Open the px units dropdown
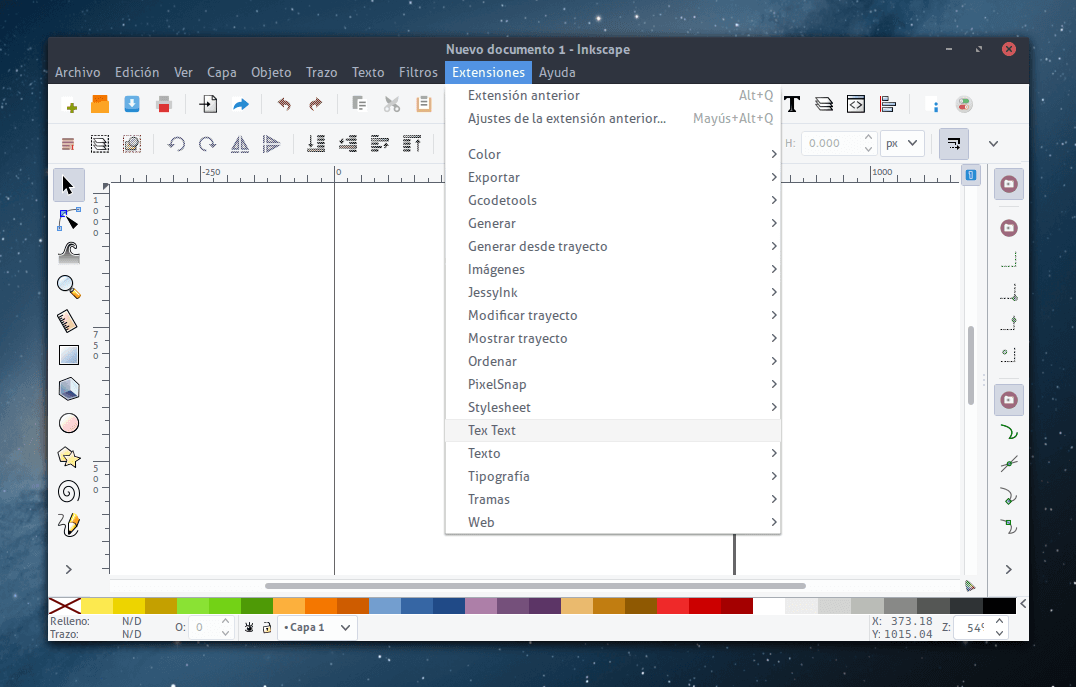This screenshot has width=1076, height=687. coord(901,143)
